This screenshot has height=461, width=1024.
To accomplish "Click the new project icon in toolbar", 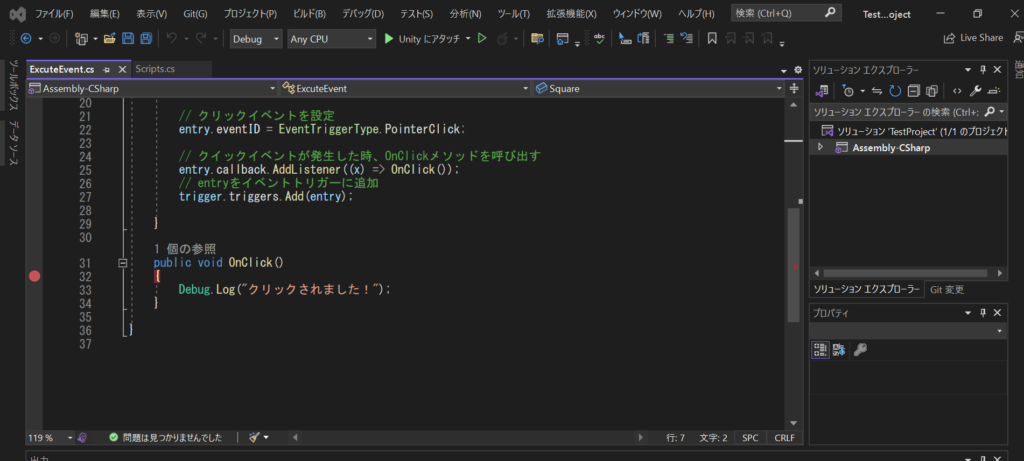I will [82, 39].
